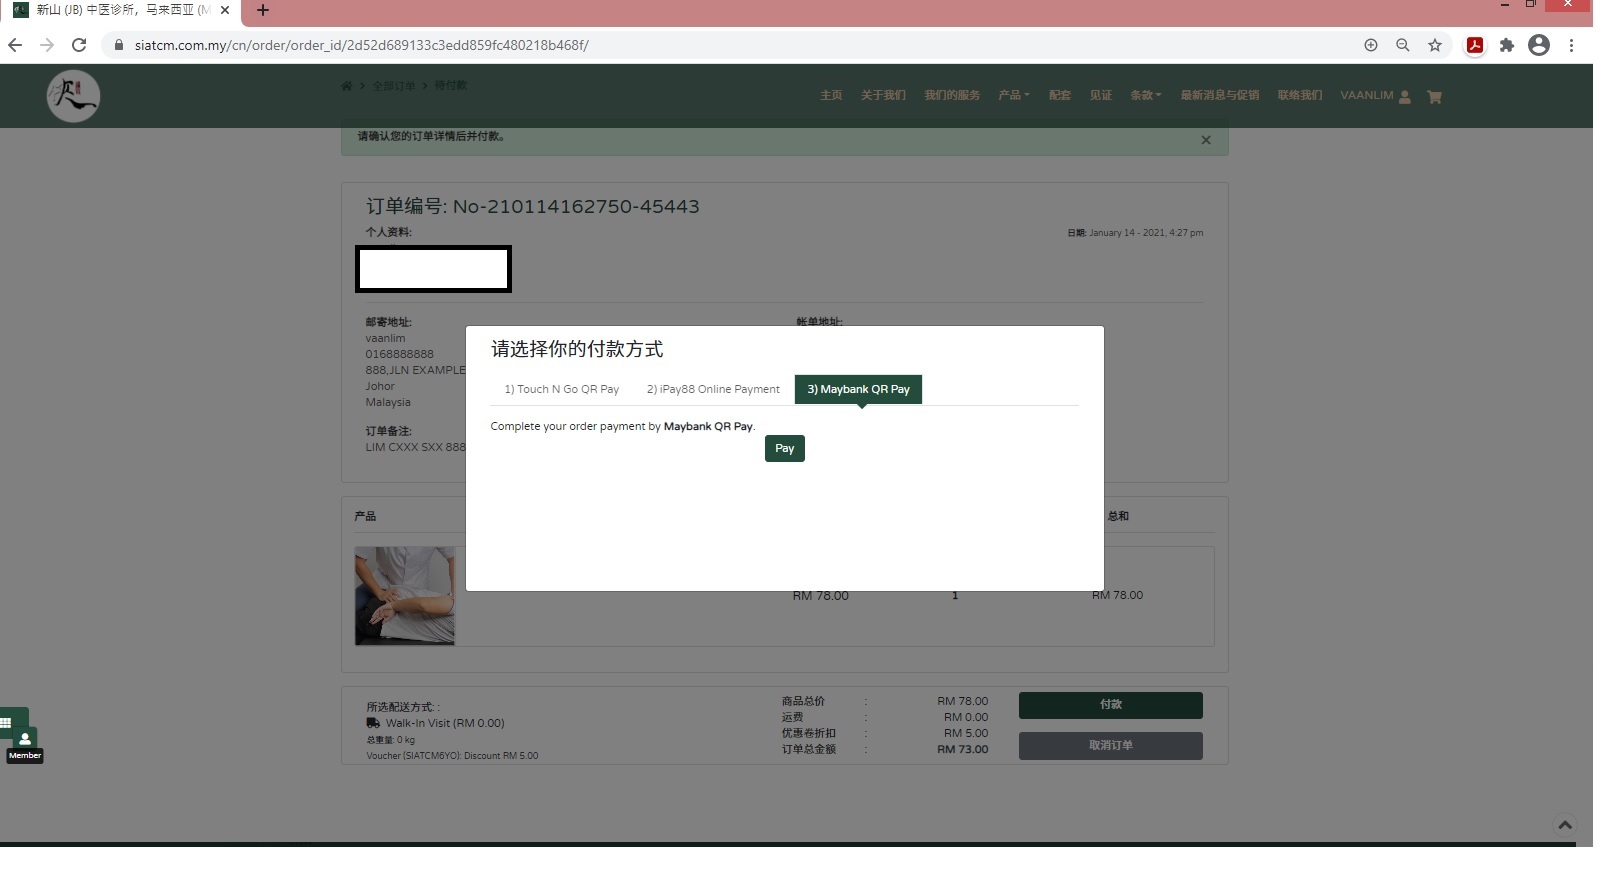Open the Adobe Acrobat extension icon
The height and width of the screenshot is (892, 1606).
(1475, 45)
